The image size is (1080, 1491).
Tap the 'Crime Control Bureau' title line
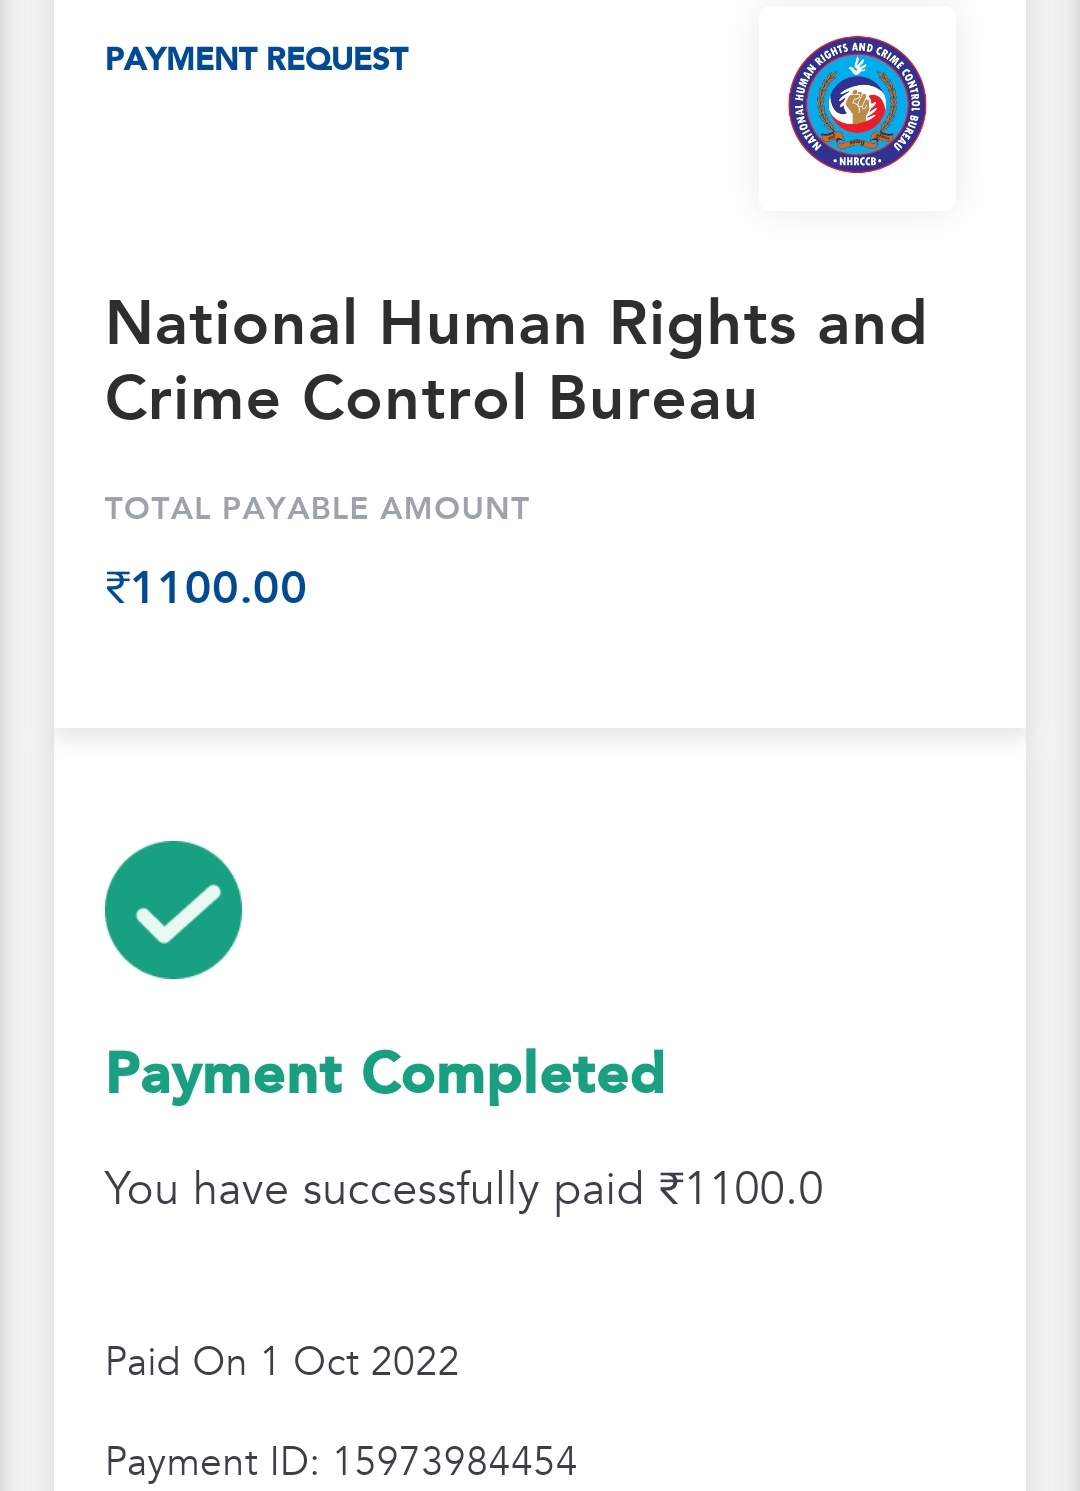pos(431,399)
